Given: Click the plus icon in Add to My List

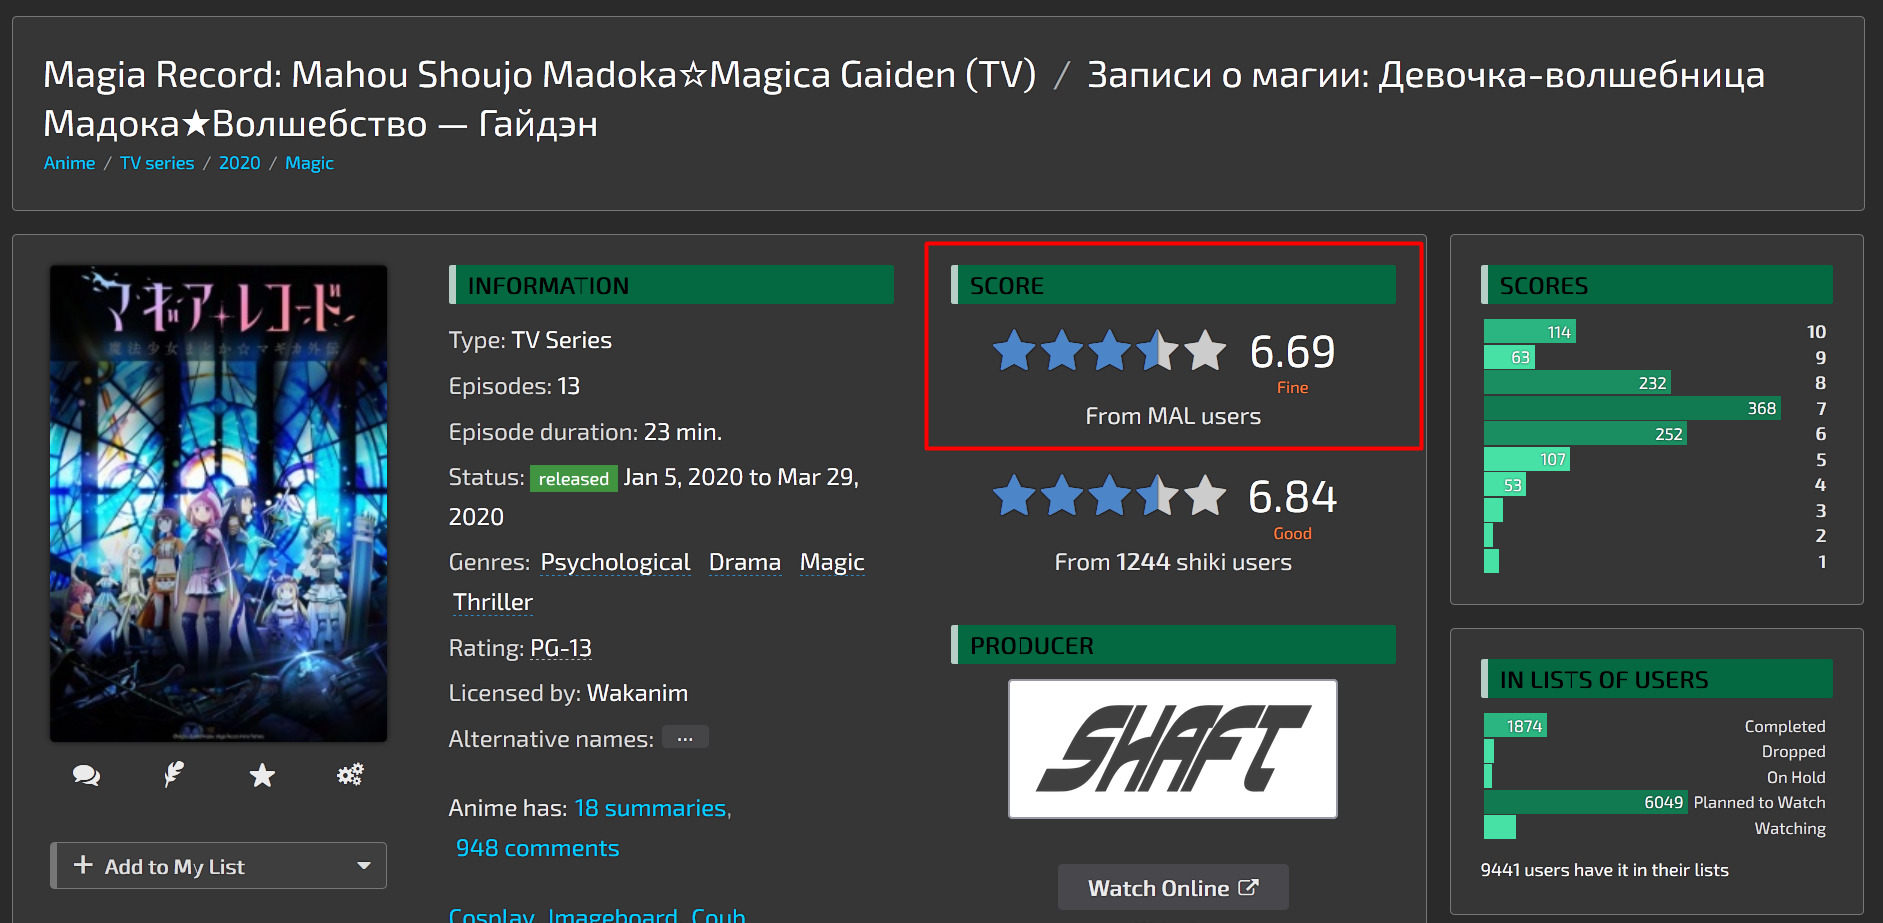Looking at the screenshot, I should point(83,865).
